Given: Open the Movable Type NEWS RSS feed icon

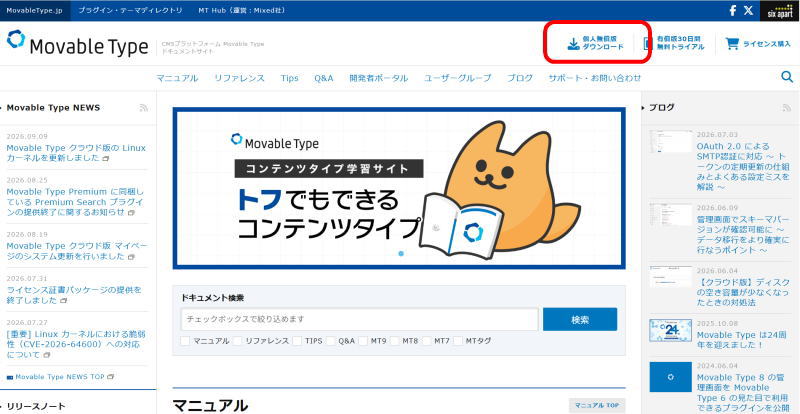Looking at the screenshot, I should click(143, 108).
